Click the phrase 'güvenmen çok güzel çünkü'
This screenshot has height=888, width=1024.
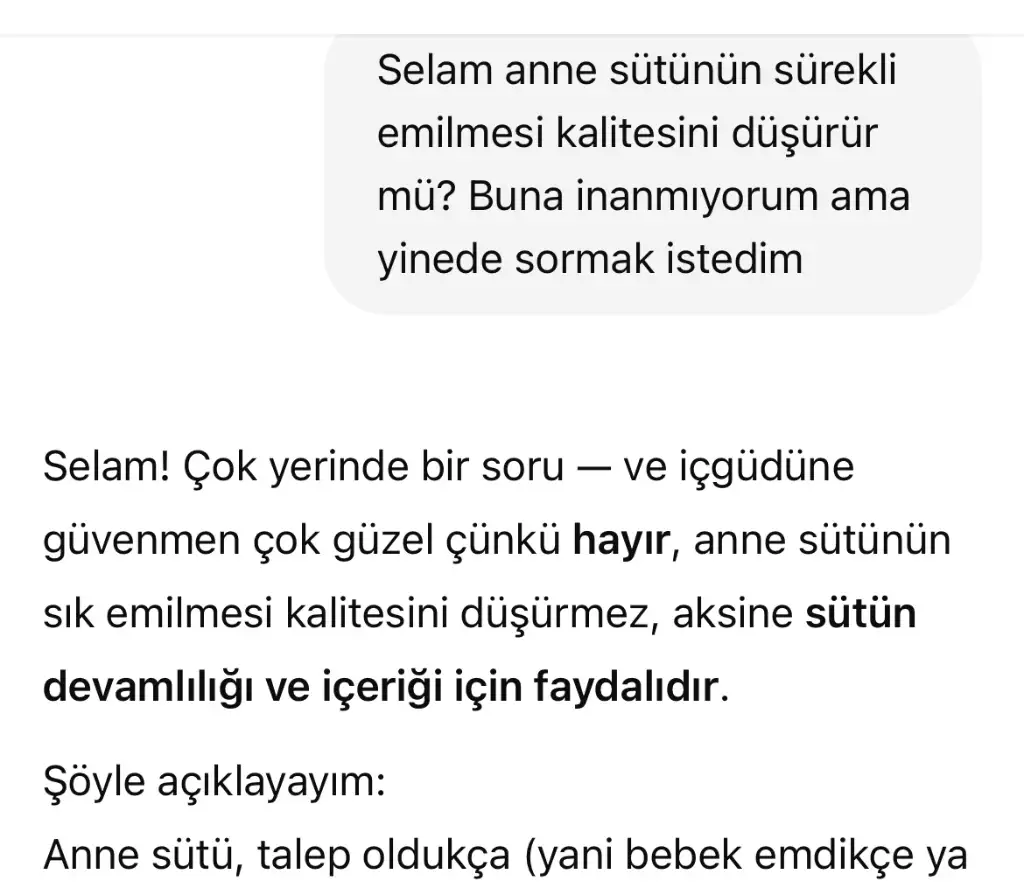tap(302, 542)
